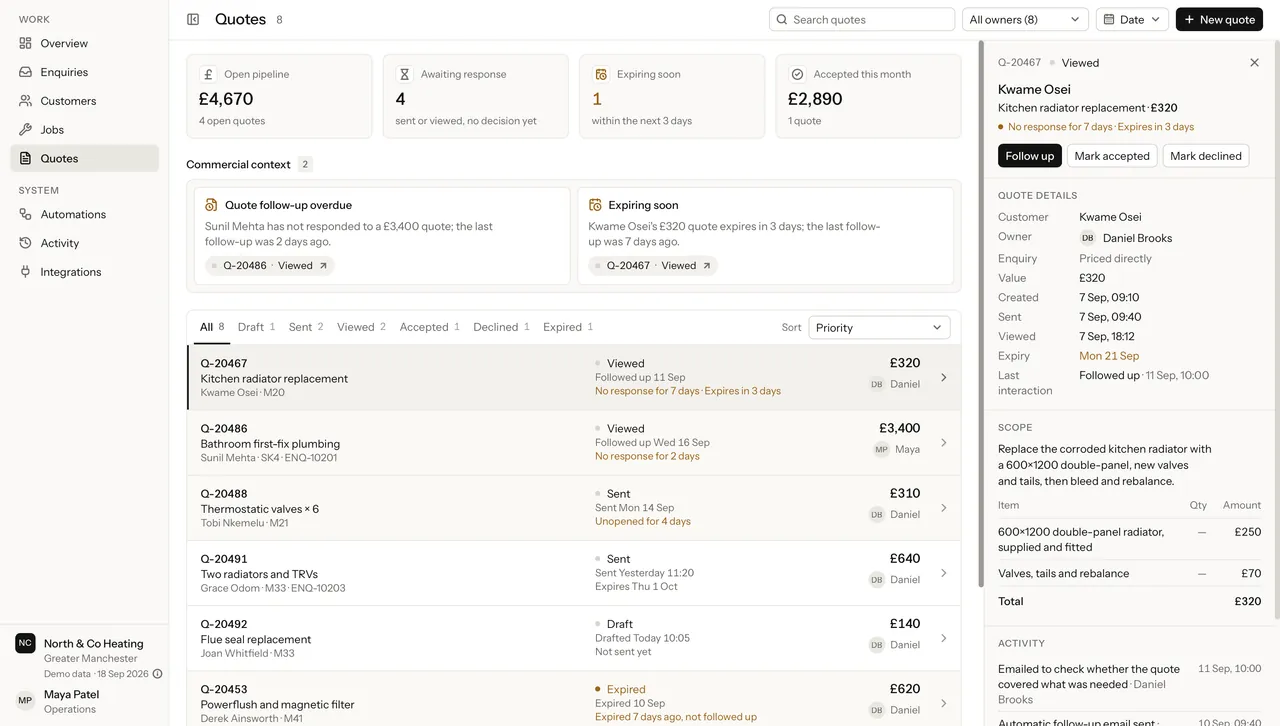Image resolution: width=1280 pixels, height=726 pixels.
Task: Click the Accepted this month check icon
Action: 797,74
